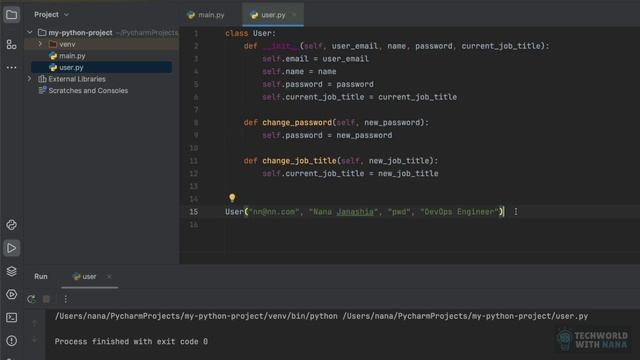Click the change_job_title method name

(299, 161)
